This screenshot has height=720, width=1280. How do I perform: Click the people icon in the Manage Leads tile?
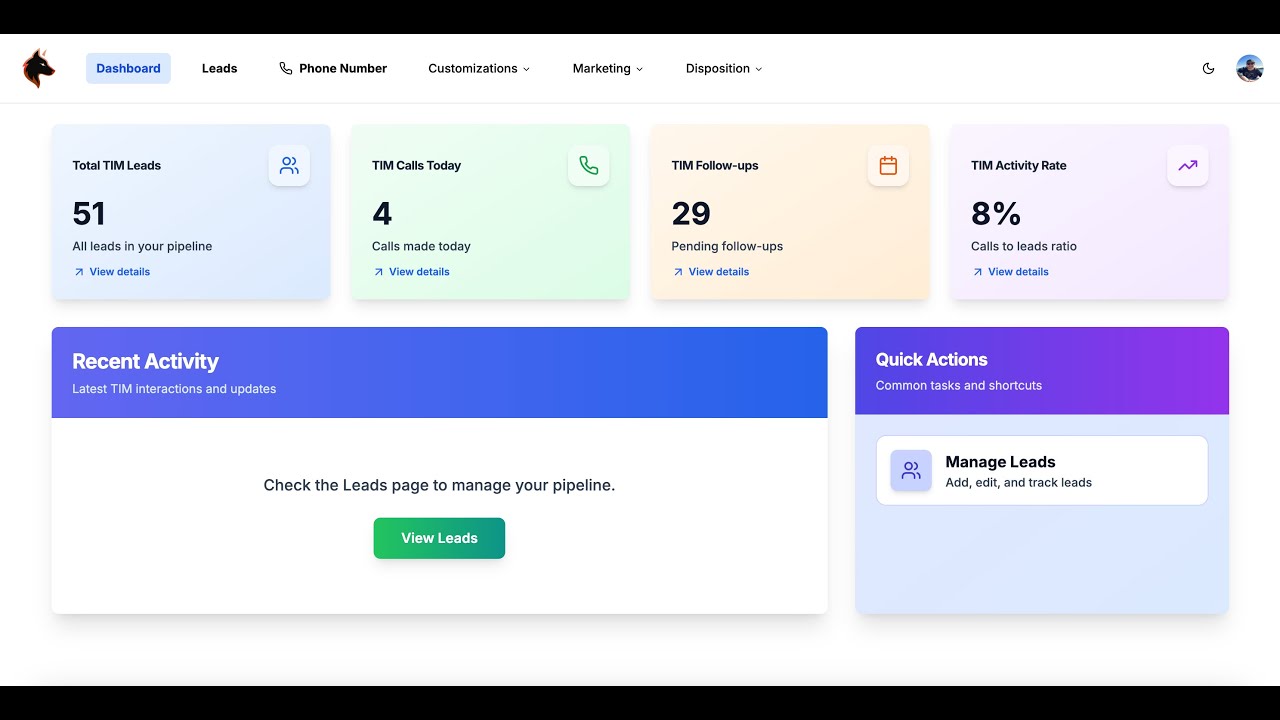(911, 471)
